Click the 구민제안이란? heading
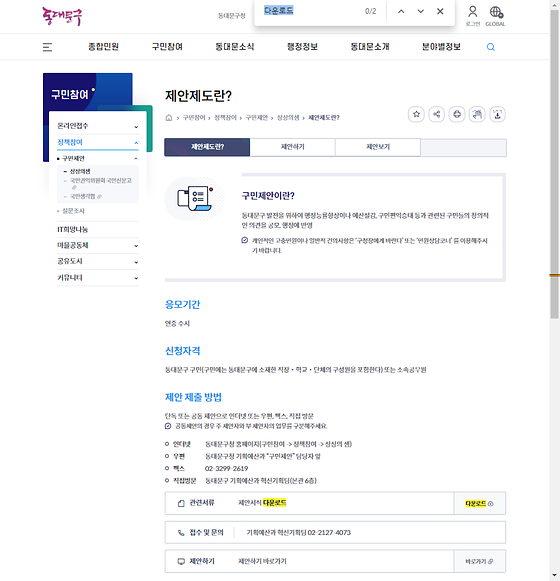The height and width of the screenshot is (581, 560). point(268,196)
